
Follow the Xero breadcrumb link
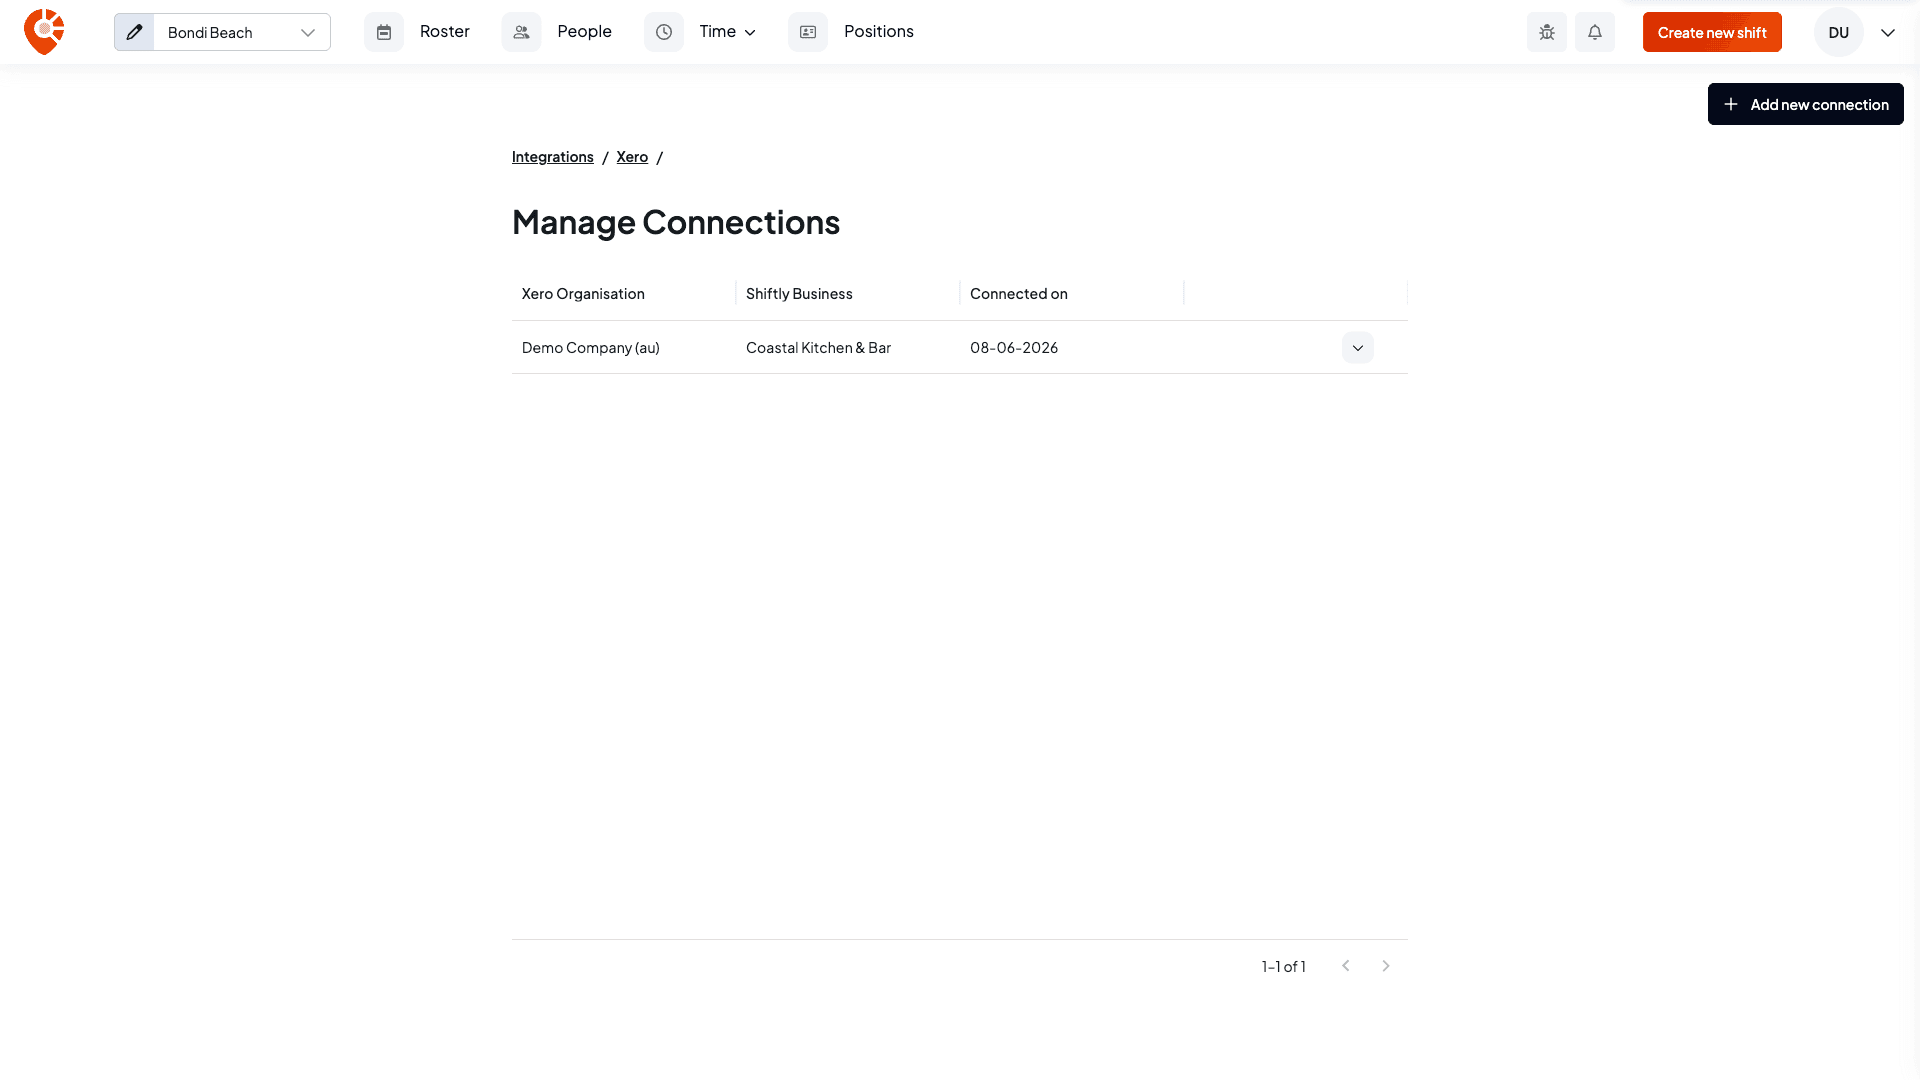click(632, 157)
